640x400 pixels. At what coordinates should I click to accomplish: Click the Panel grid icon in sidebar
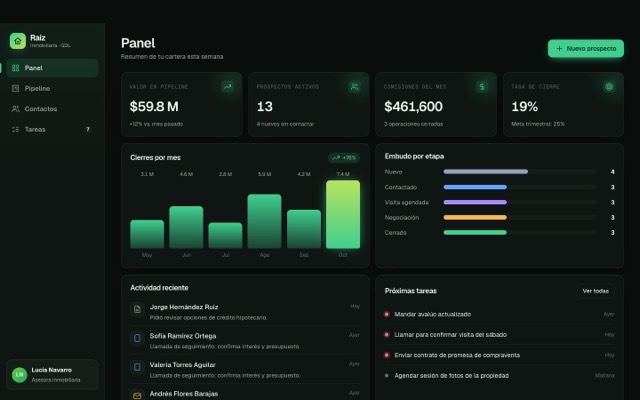(x=16, y=68)
